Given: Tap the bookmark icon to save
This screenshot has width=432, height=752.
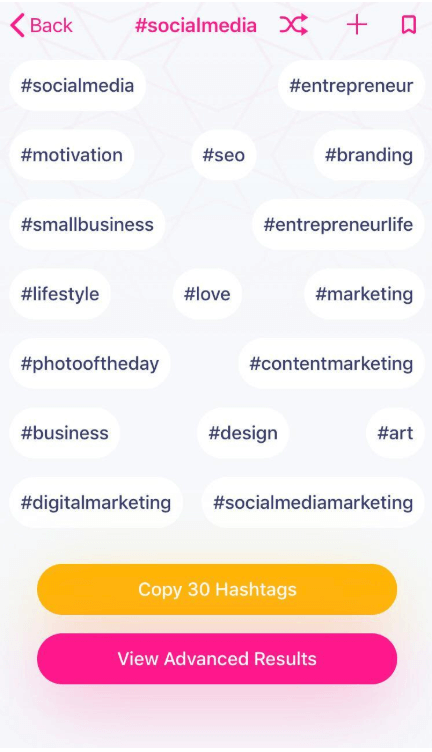Looking at the screenshot, I should (409, 24).
